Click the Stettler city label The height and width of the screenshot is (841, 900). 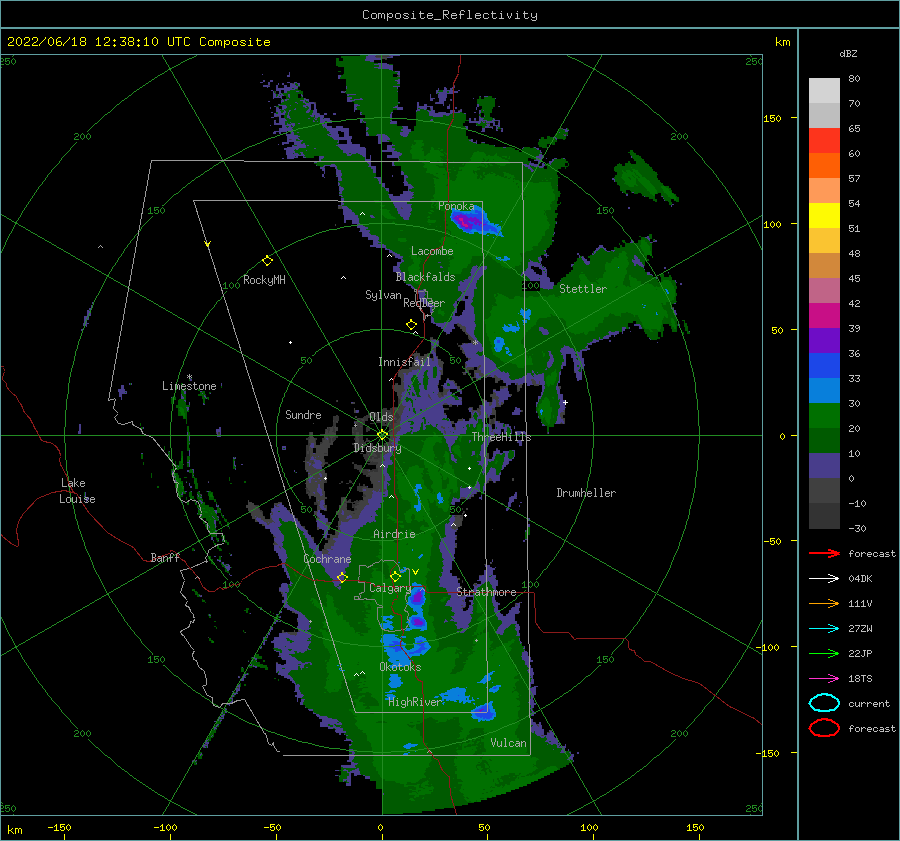point(583,289)
